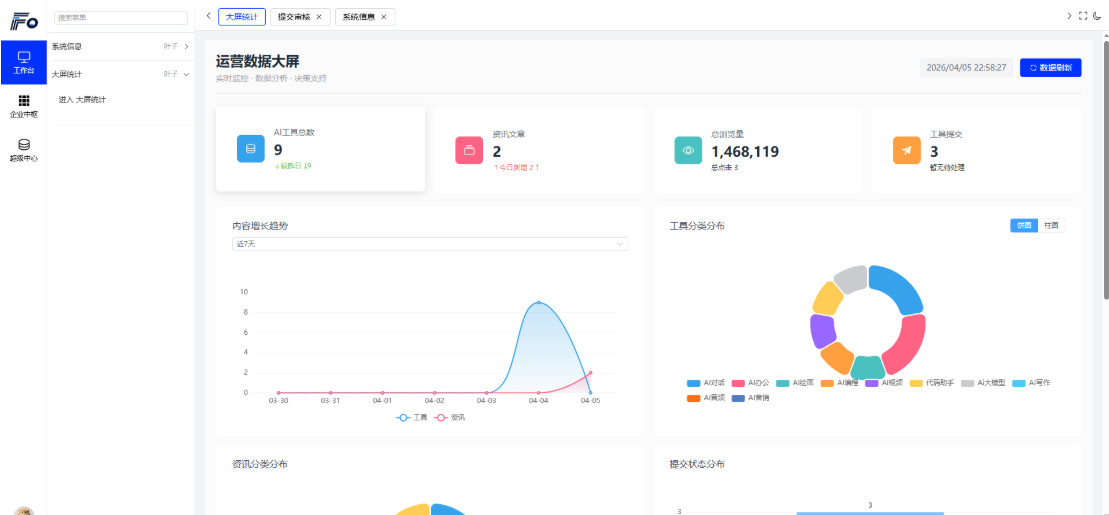
Task: Click the 搜索菜单 search input field
Action: click(121, 17)
